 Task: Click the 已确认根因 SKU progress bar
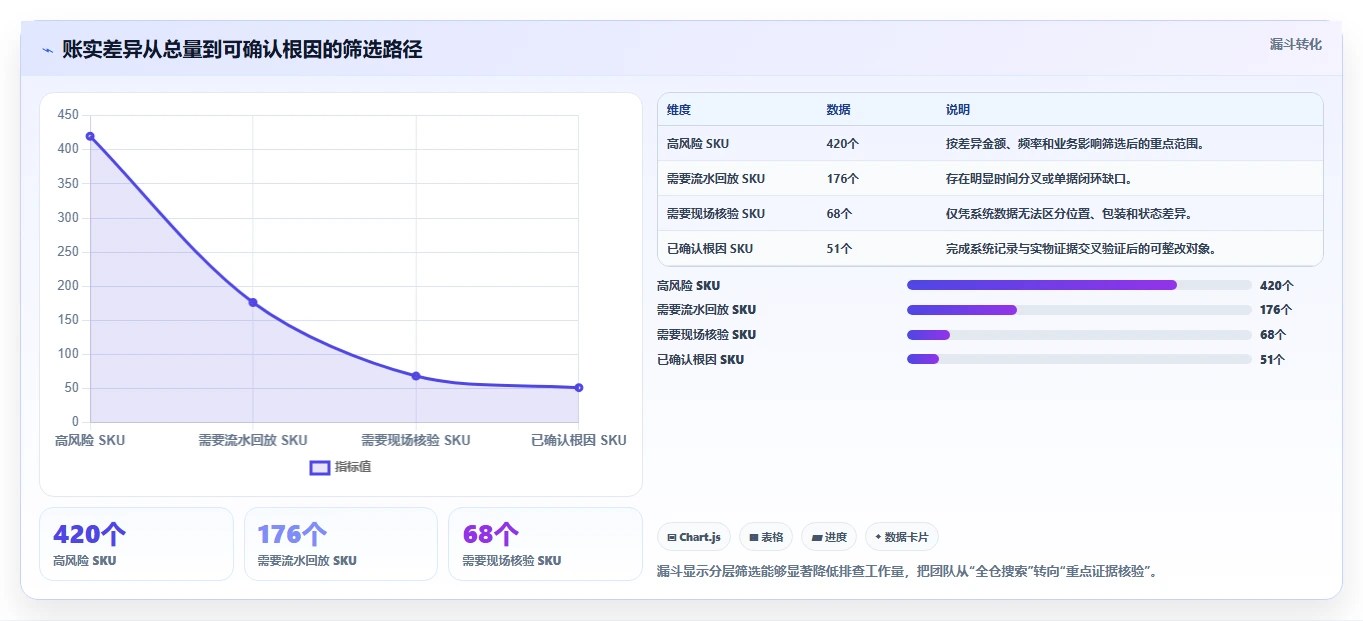[x=1079, y=359]
